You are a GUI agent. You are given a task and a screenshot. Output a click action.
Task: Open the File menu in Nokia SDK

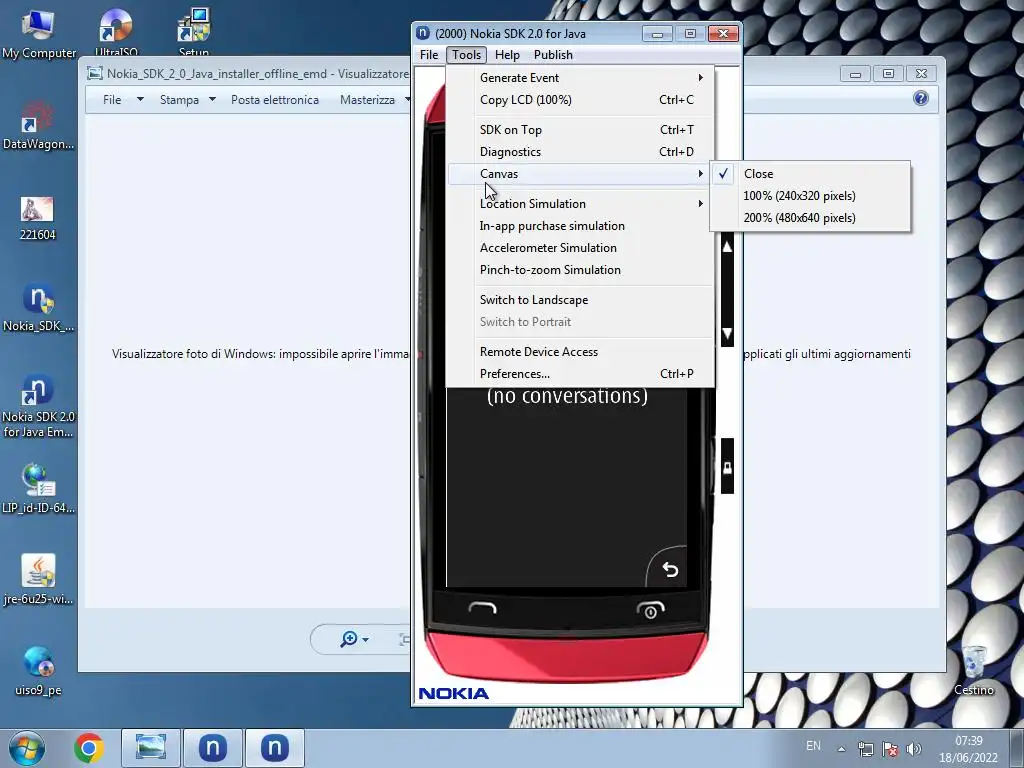click(x=429, y=55)
